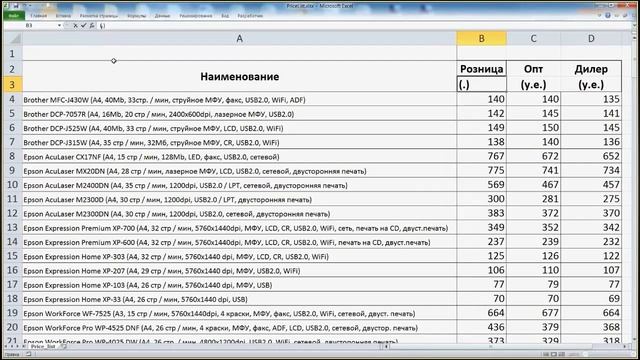The image size is (640, 360).
Task: Click the Розница header cell
Action: (482, 69)
